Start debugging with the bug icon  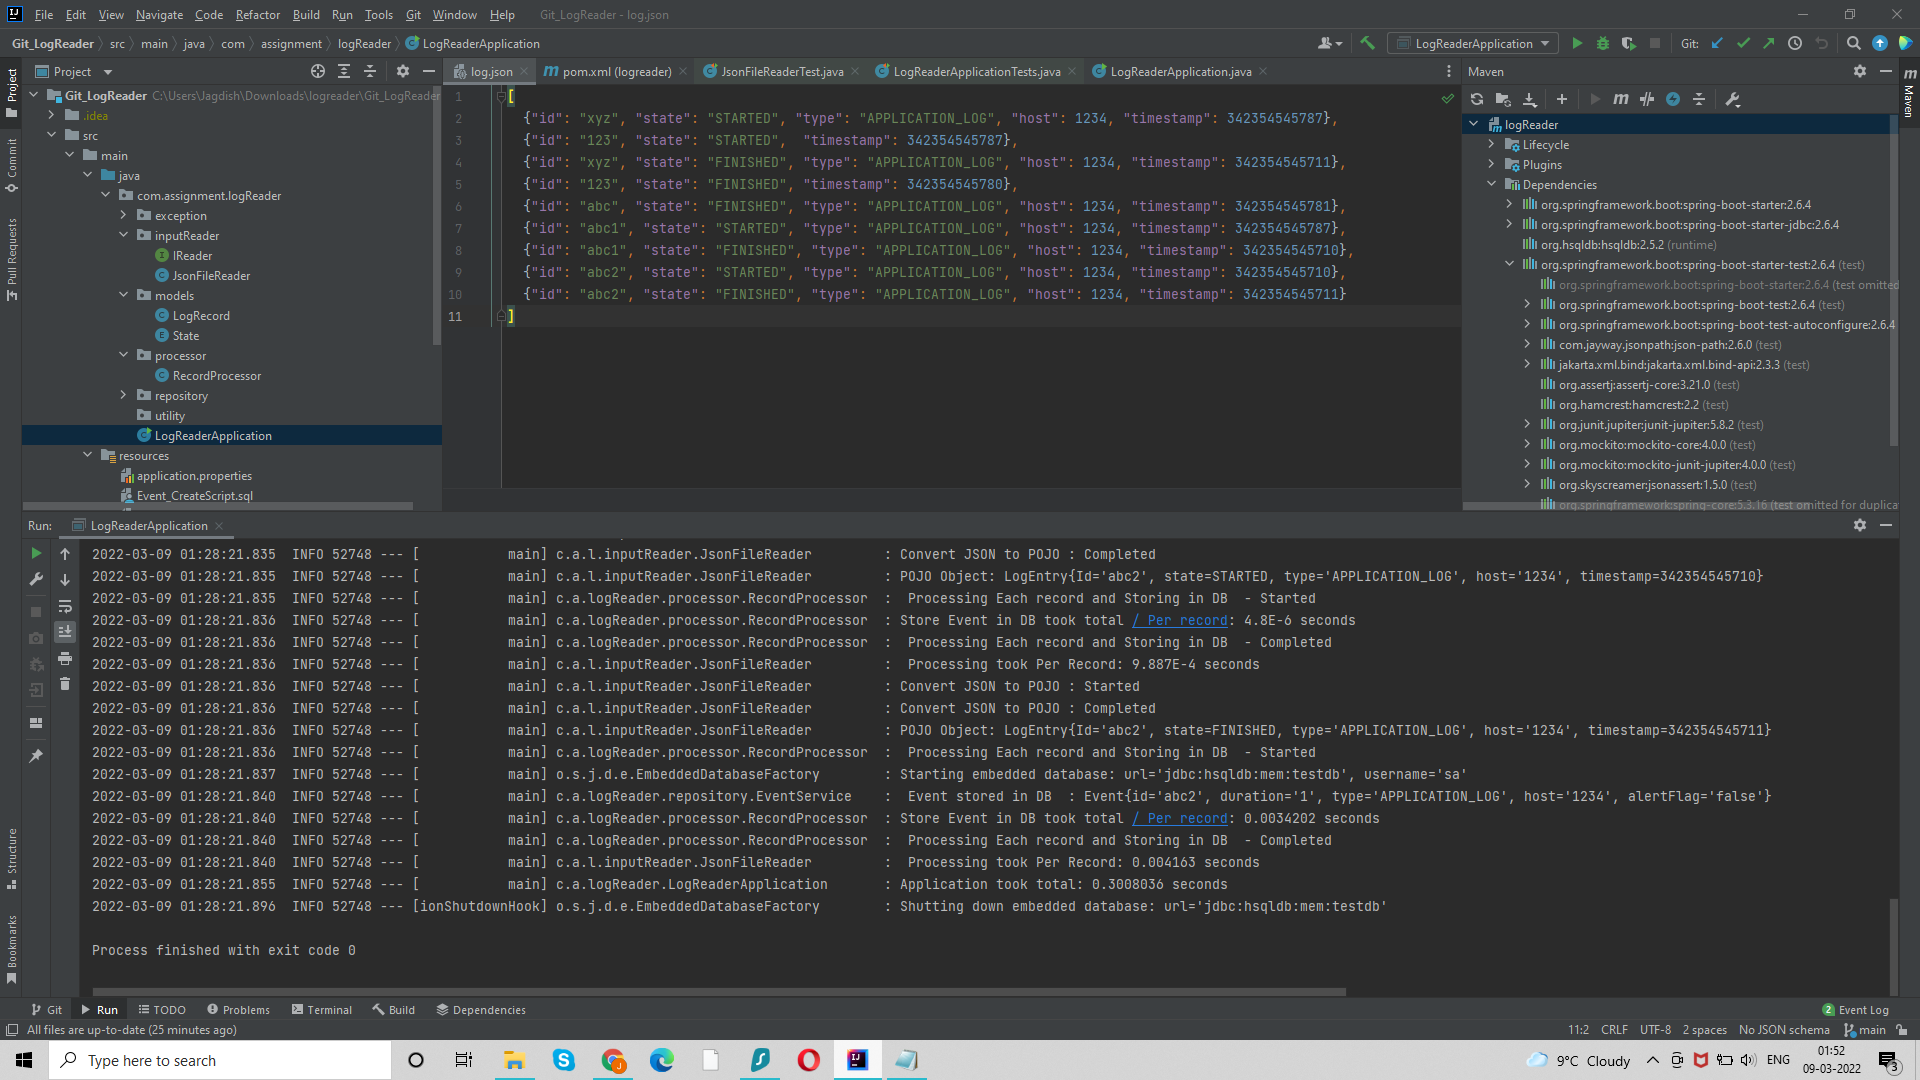[x=1602, y=43]
